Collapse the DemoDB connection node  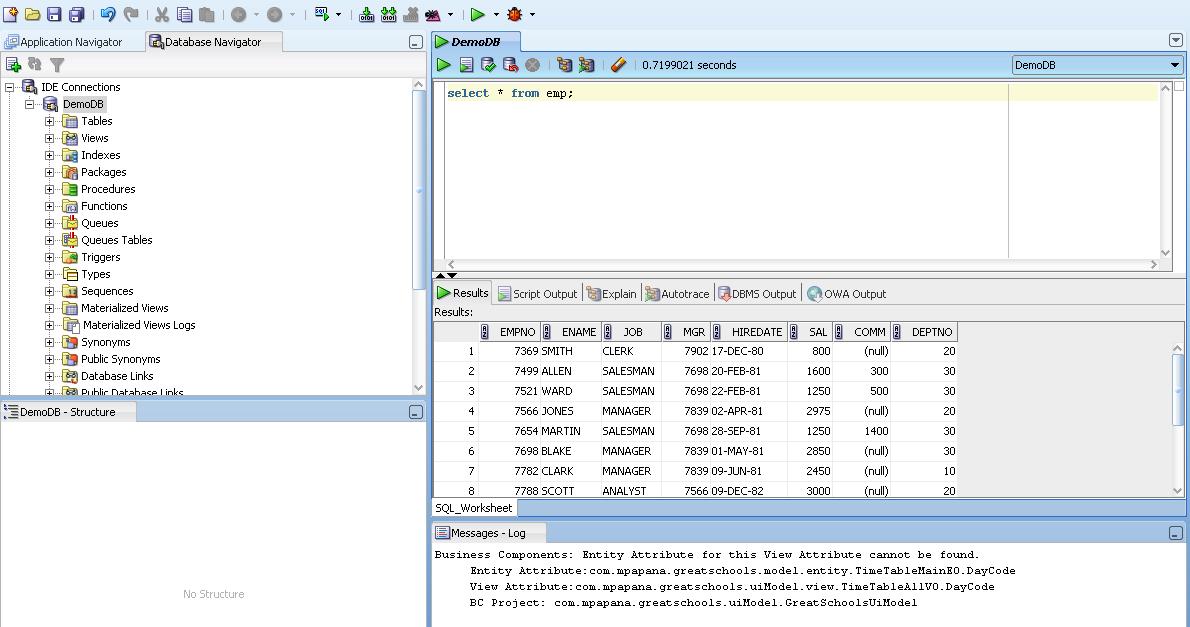(30, 104)
